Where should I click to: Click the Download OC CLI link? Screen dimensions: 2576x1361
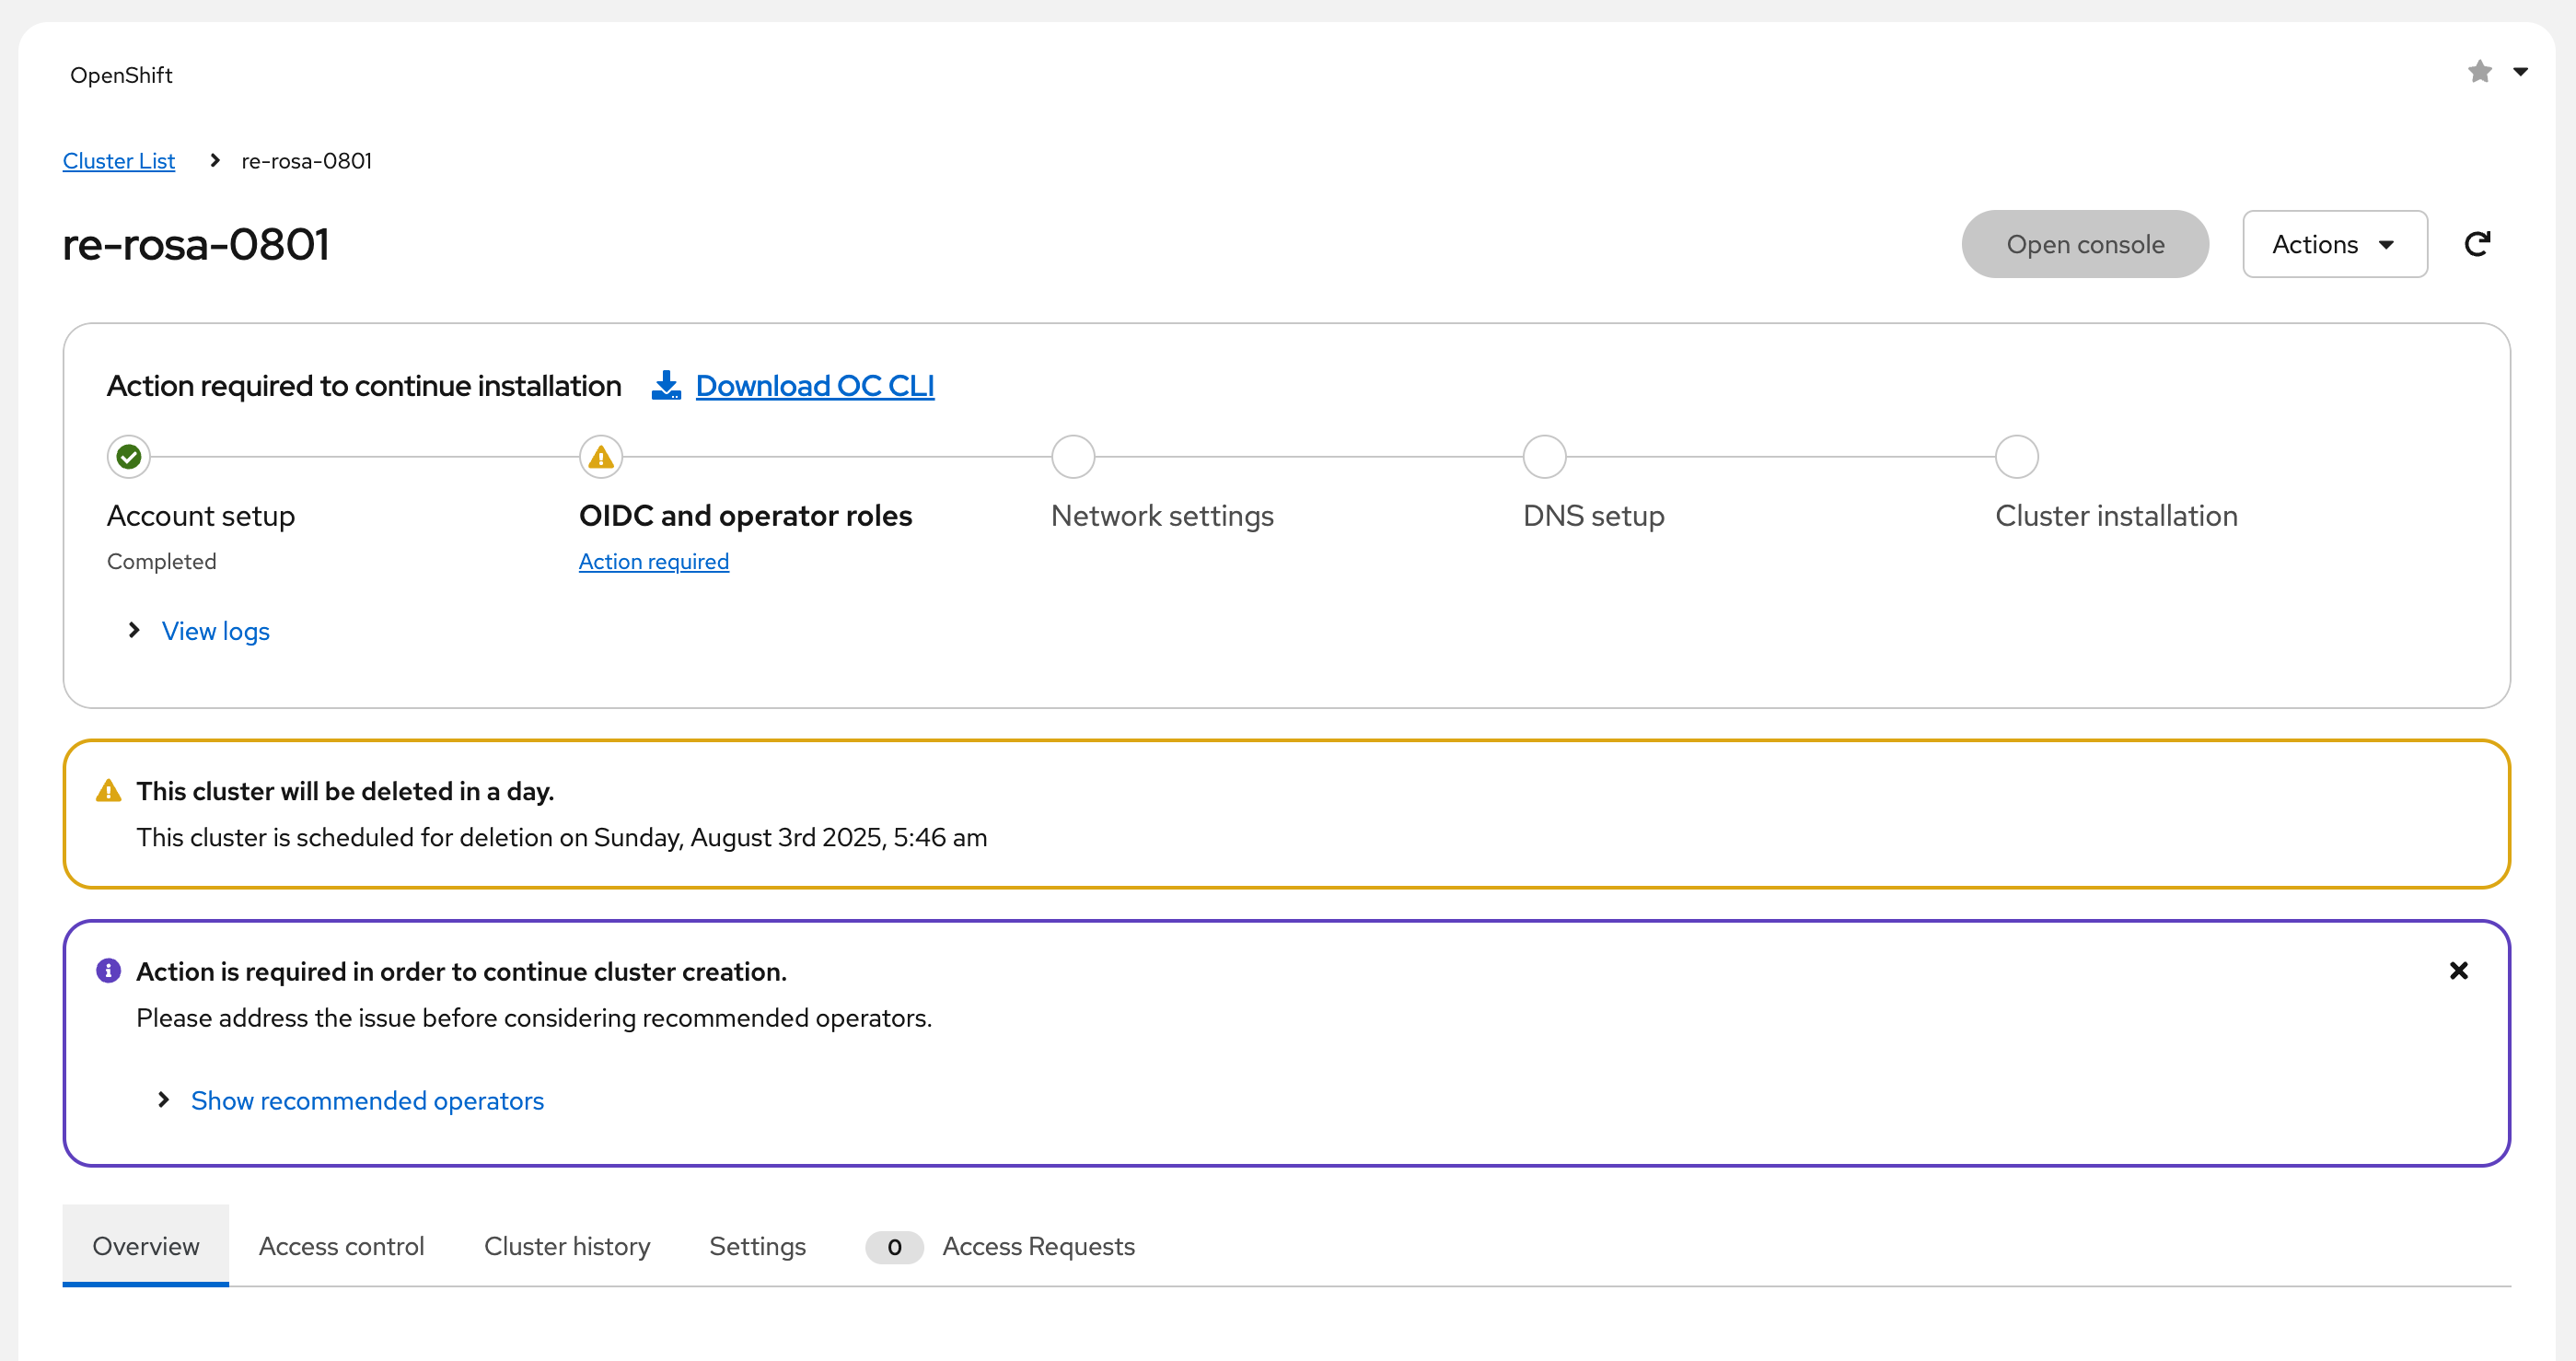[814, 385]
